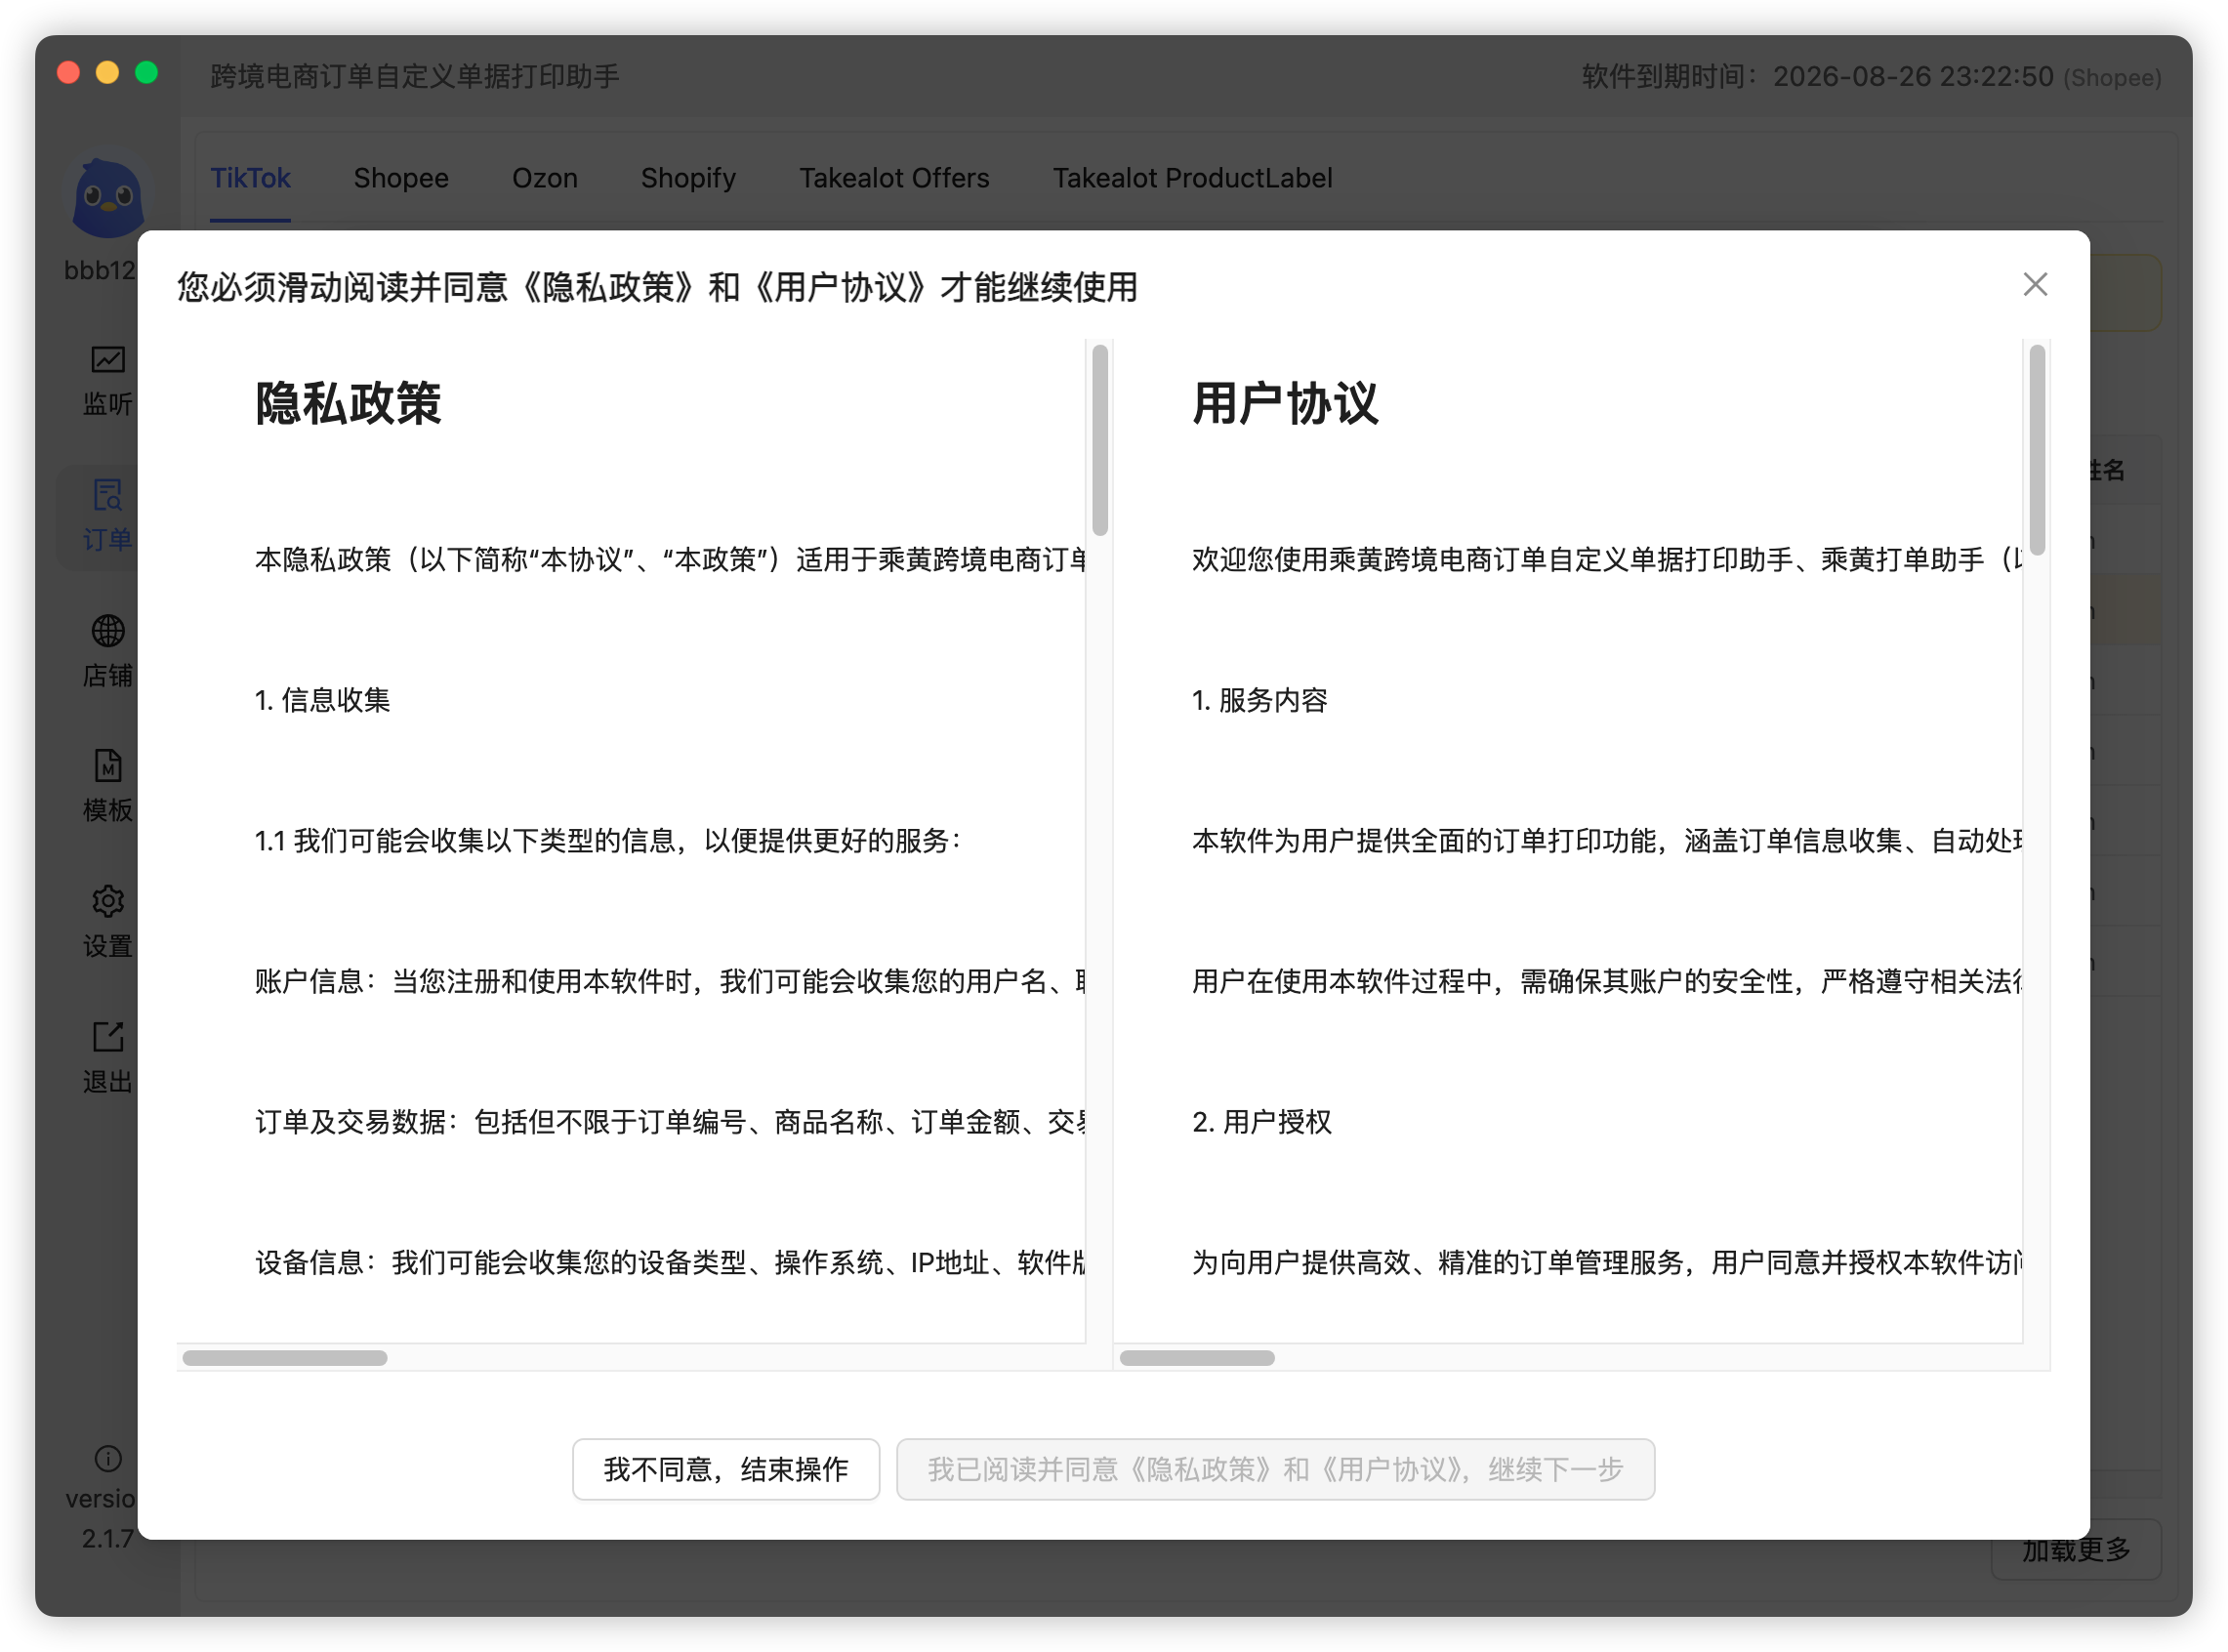Click the line starting "本隐私政策（以下简称"
The image size is (2228, 1652).
click(670, 560)
